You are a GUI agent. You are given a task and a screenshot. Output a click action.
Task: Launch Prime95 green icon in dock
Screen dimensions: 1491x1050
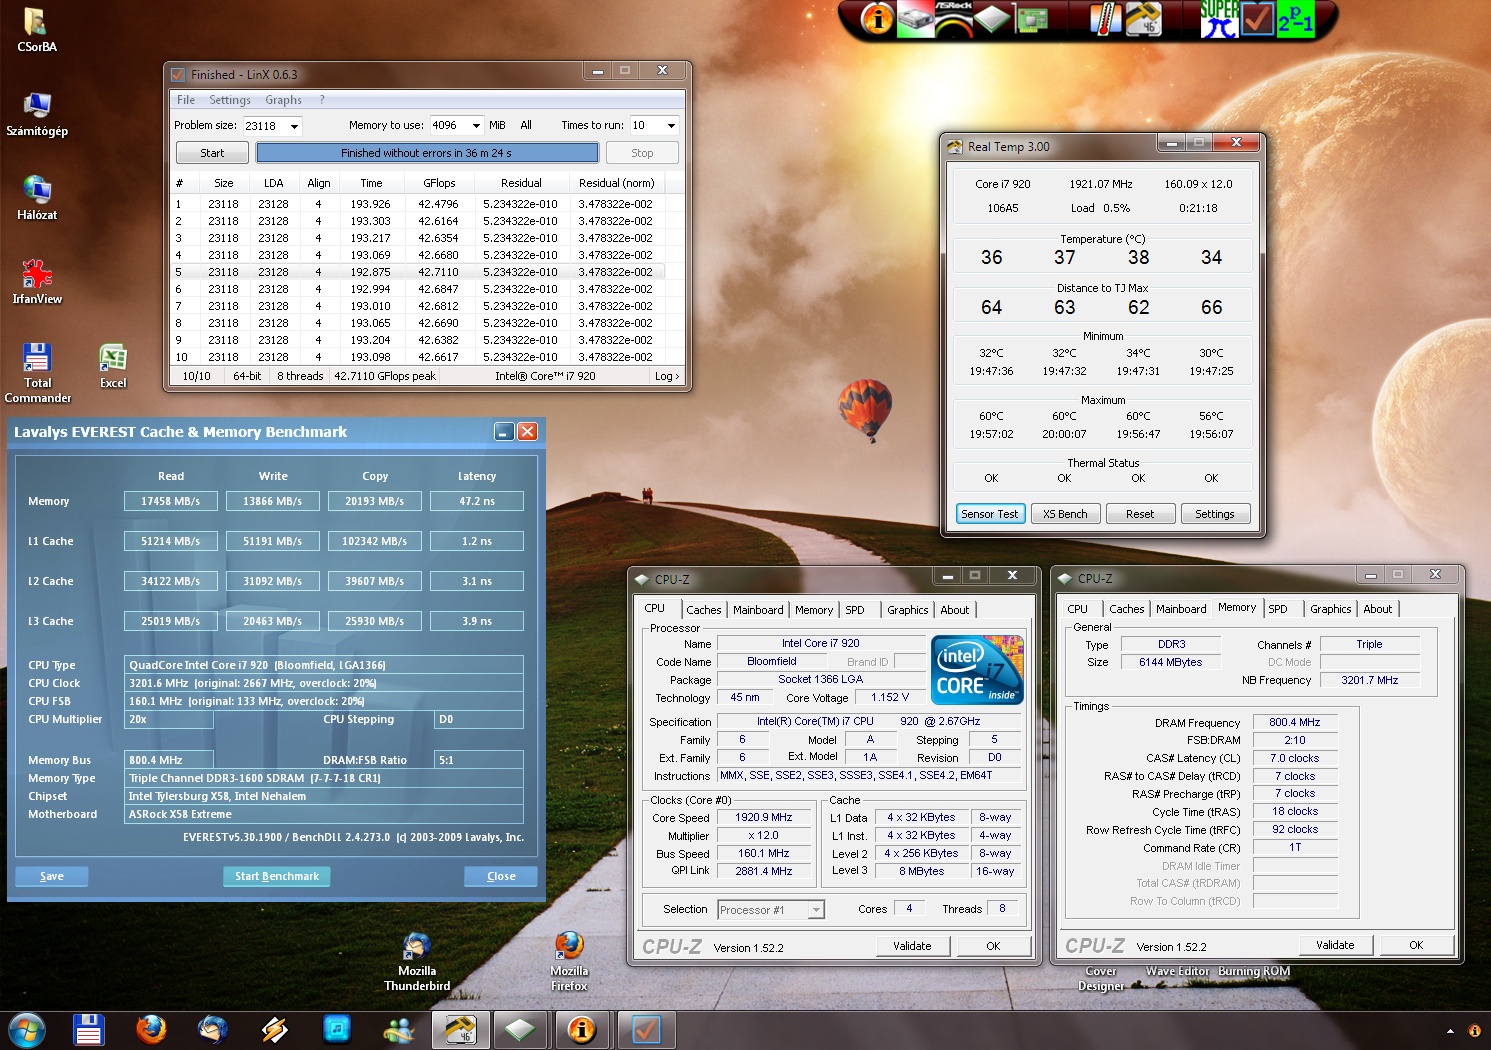coord(1295,18)
